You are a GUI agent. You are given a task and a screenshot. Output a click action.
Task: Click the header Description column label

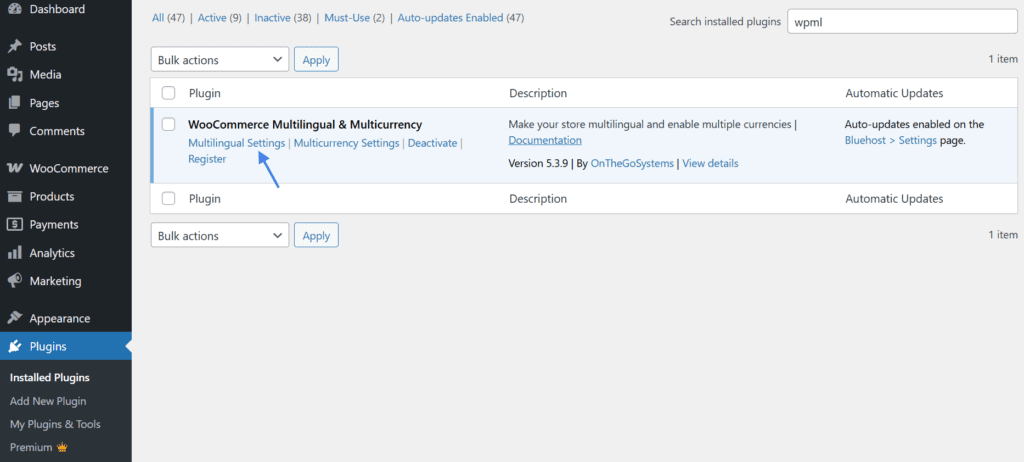537,93
